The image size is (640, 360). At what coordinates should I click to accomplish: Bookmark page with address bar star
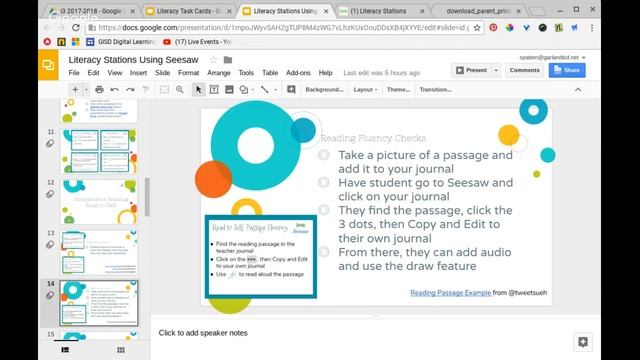[477, 28]
